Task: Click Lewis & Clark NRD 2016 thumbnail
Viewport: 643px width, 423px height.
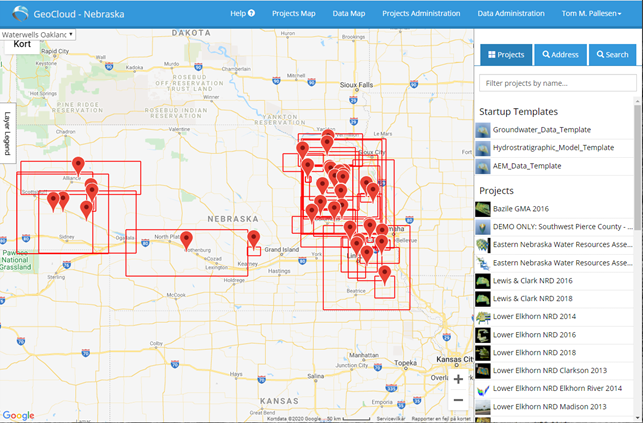Action: (x=483, y=281)
